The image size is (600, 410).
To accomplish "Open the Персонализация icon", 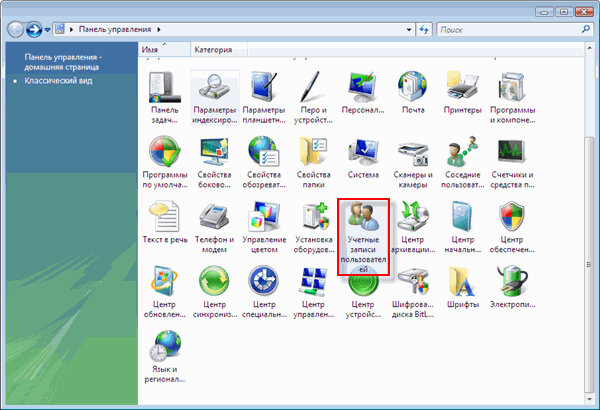I will [x=362, y=89].
